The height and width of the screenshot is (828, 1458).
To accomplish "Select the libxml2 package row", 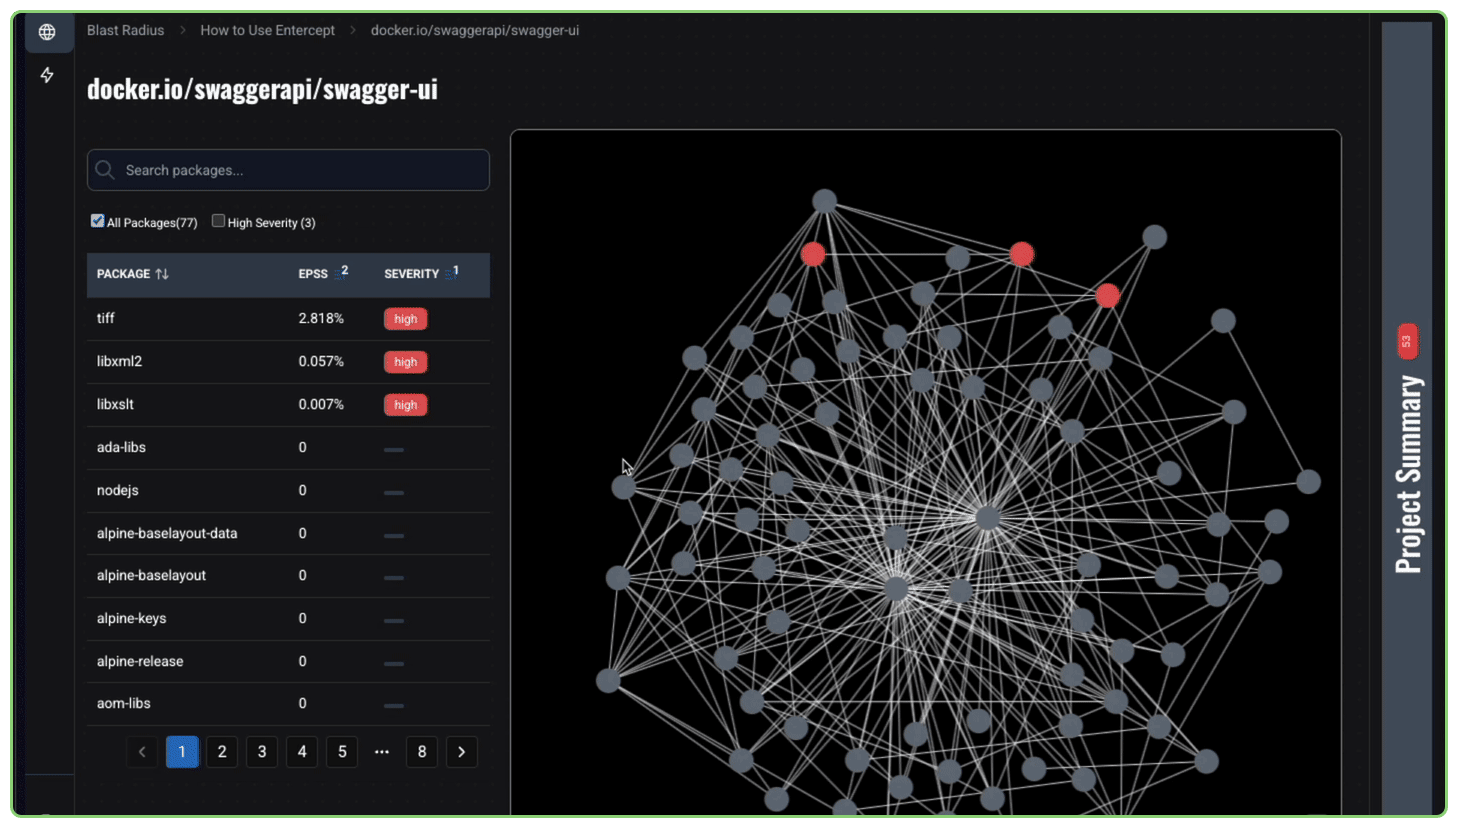I will tap(288, 362).
